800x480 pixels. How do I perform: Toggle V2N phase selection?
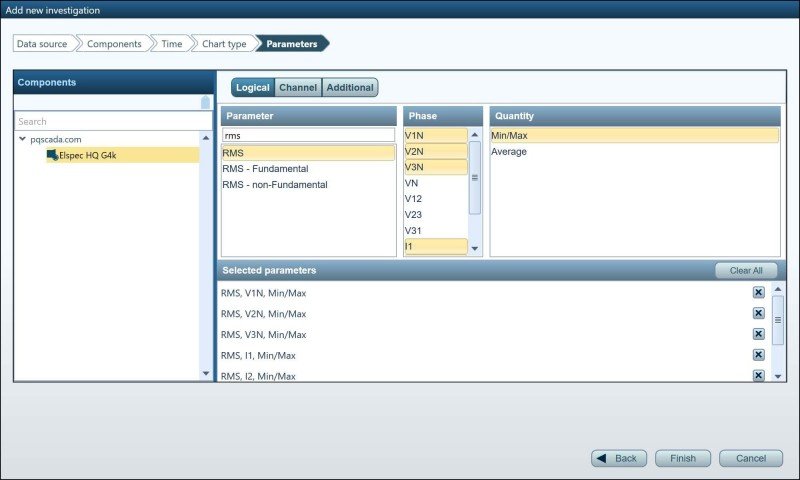(436, 151)
